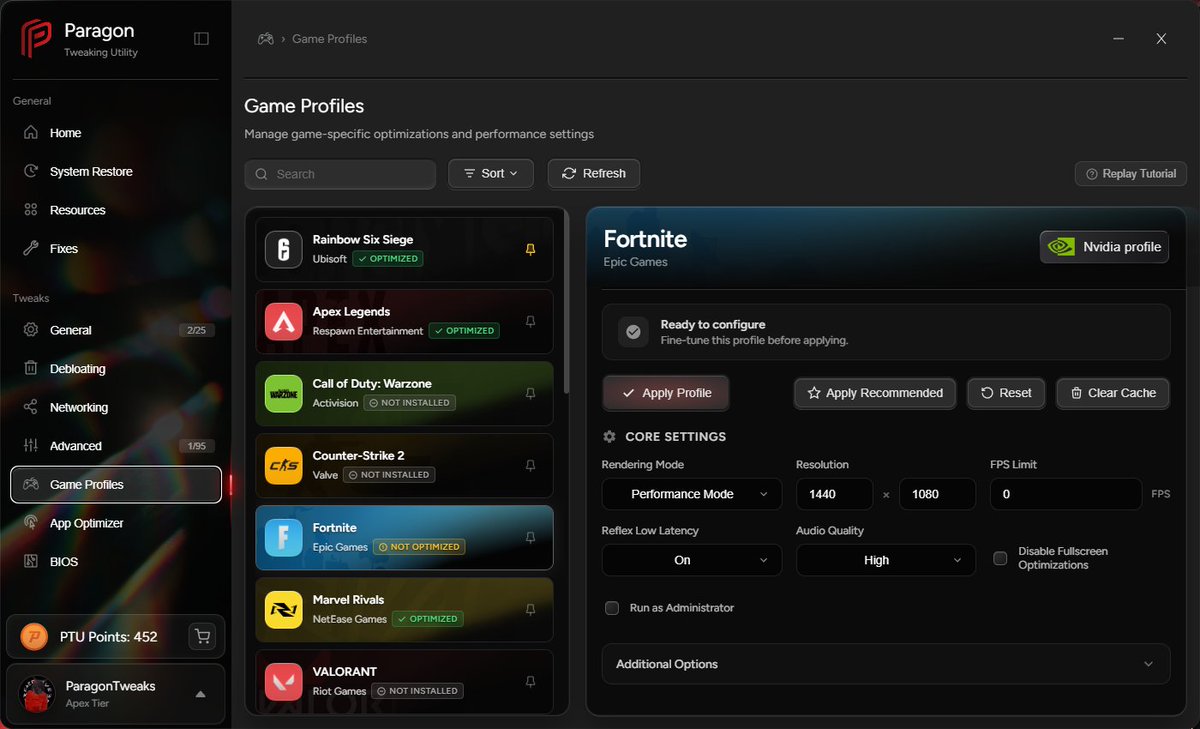Go to Home in the sidebar

(116, 133)
